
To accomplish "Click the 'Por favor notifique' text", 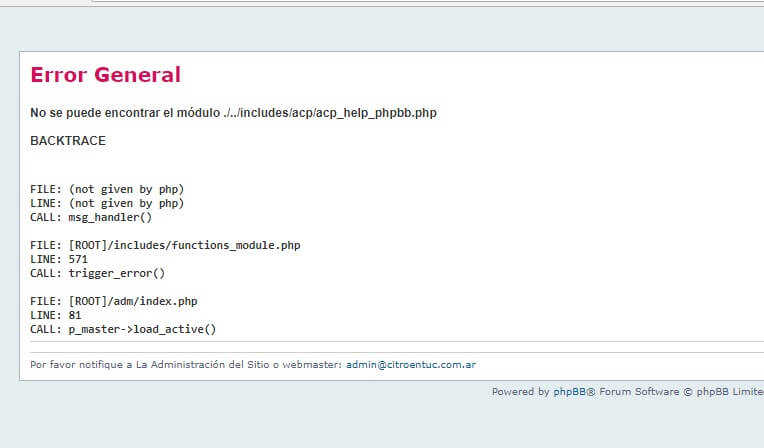I will tap(75, 365).
